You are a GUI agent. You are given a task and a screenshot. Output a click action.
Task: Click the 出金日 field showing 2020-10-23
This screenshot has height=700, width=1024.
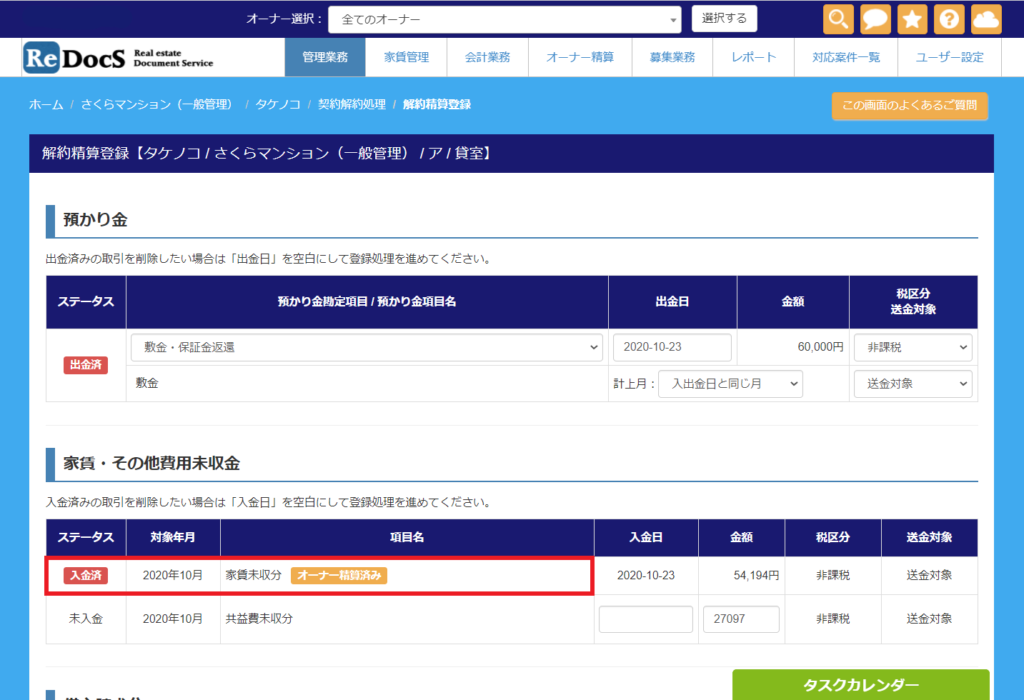[x=672, y=347]
